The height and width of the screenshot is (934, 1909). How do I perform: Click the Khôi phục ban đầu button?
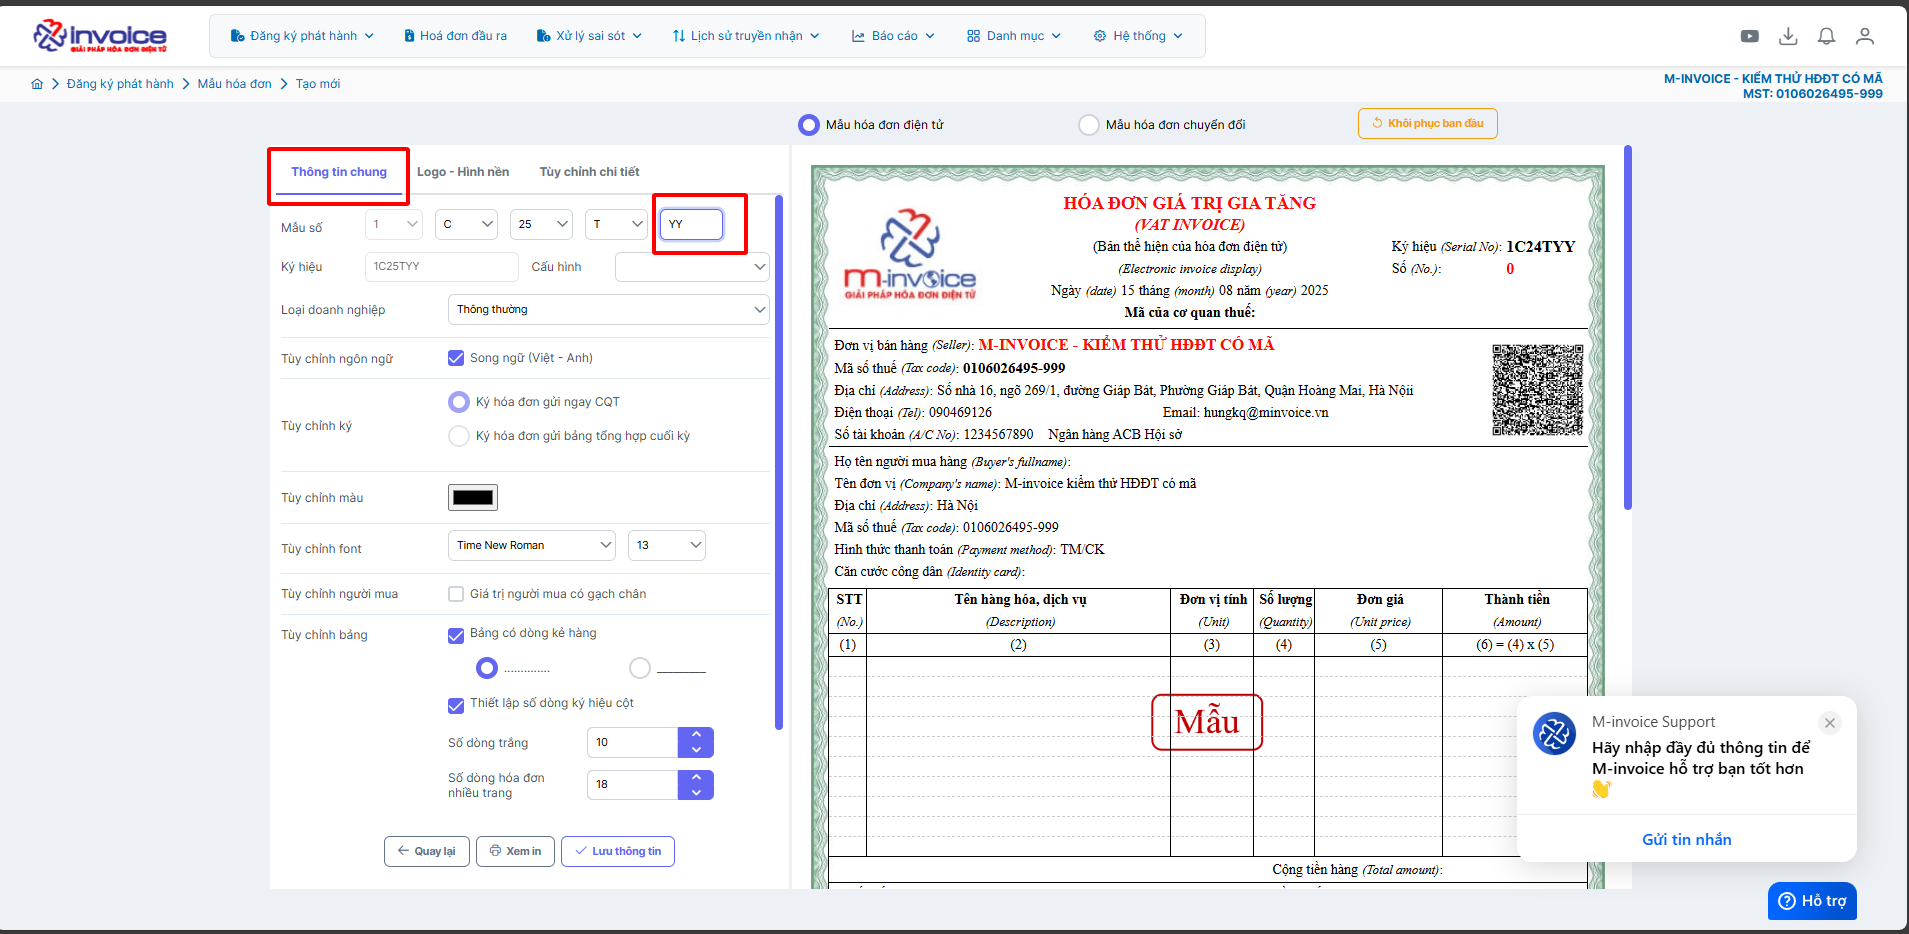click(x=1427, y=123)
